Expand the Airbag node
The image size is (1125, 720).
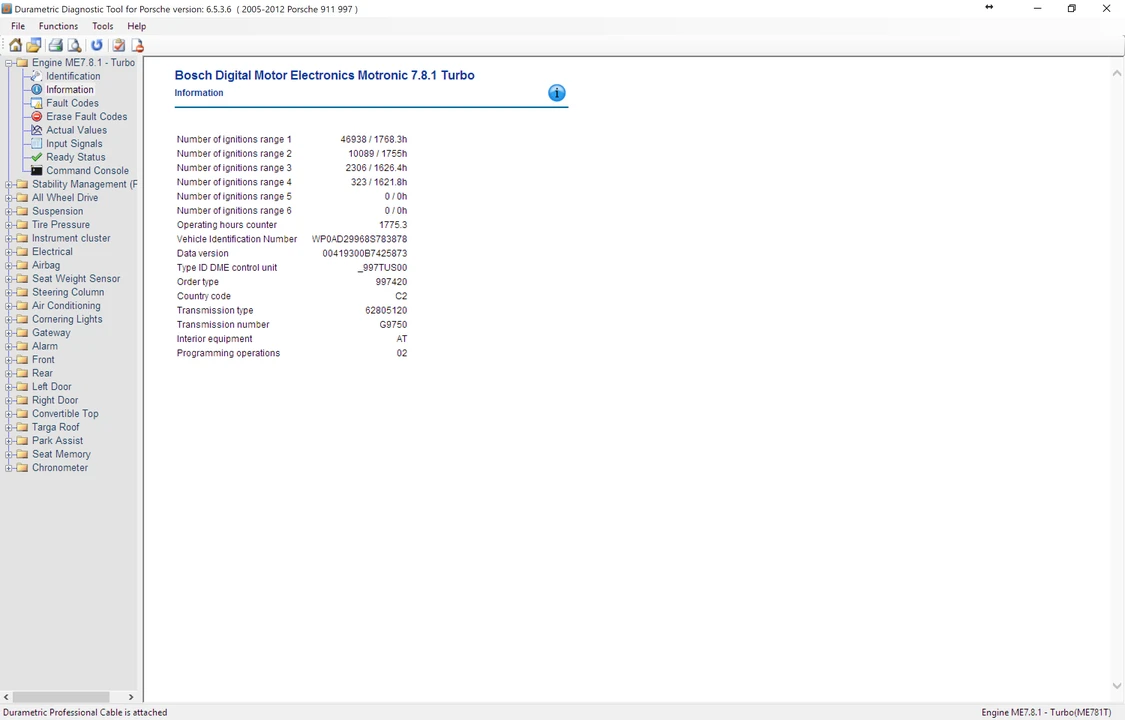tap(9, 265)
